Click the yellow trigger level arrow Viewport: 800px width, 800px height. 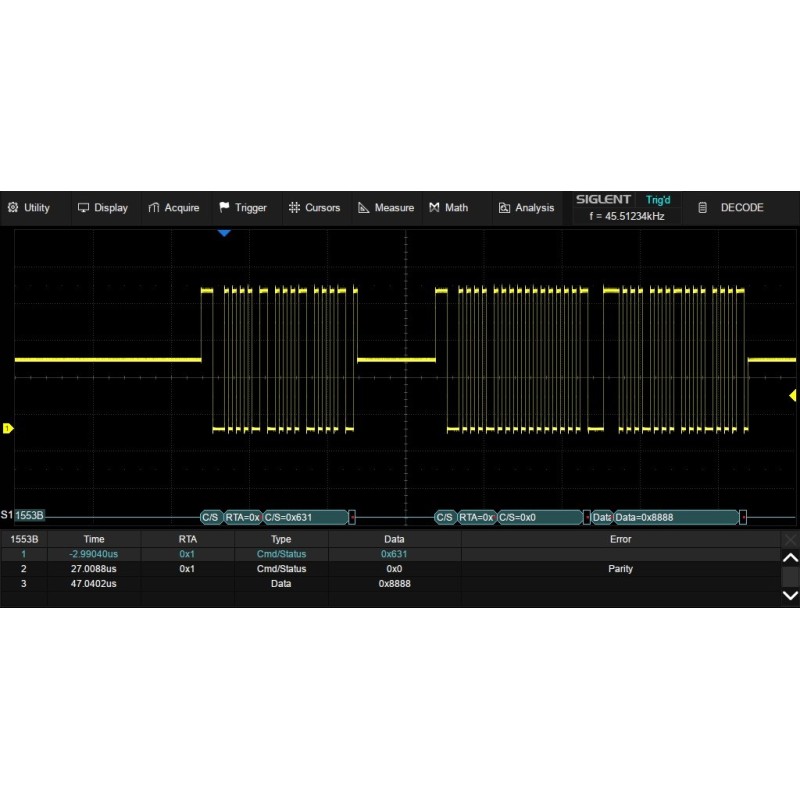click(791, 397)
